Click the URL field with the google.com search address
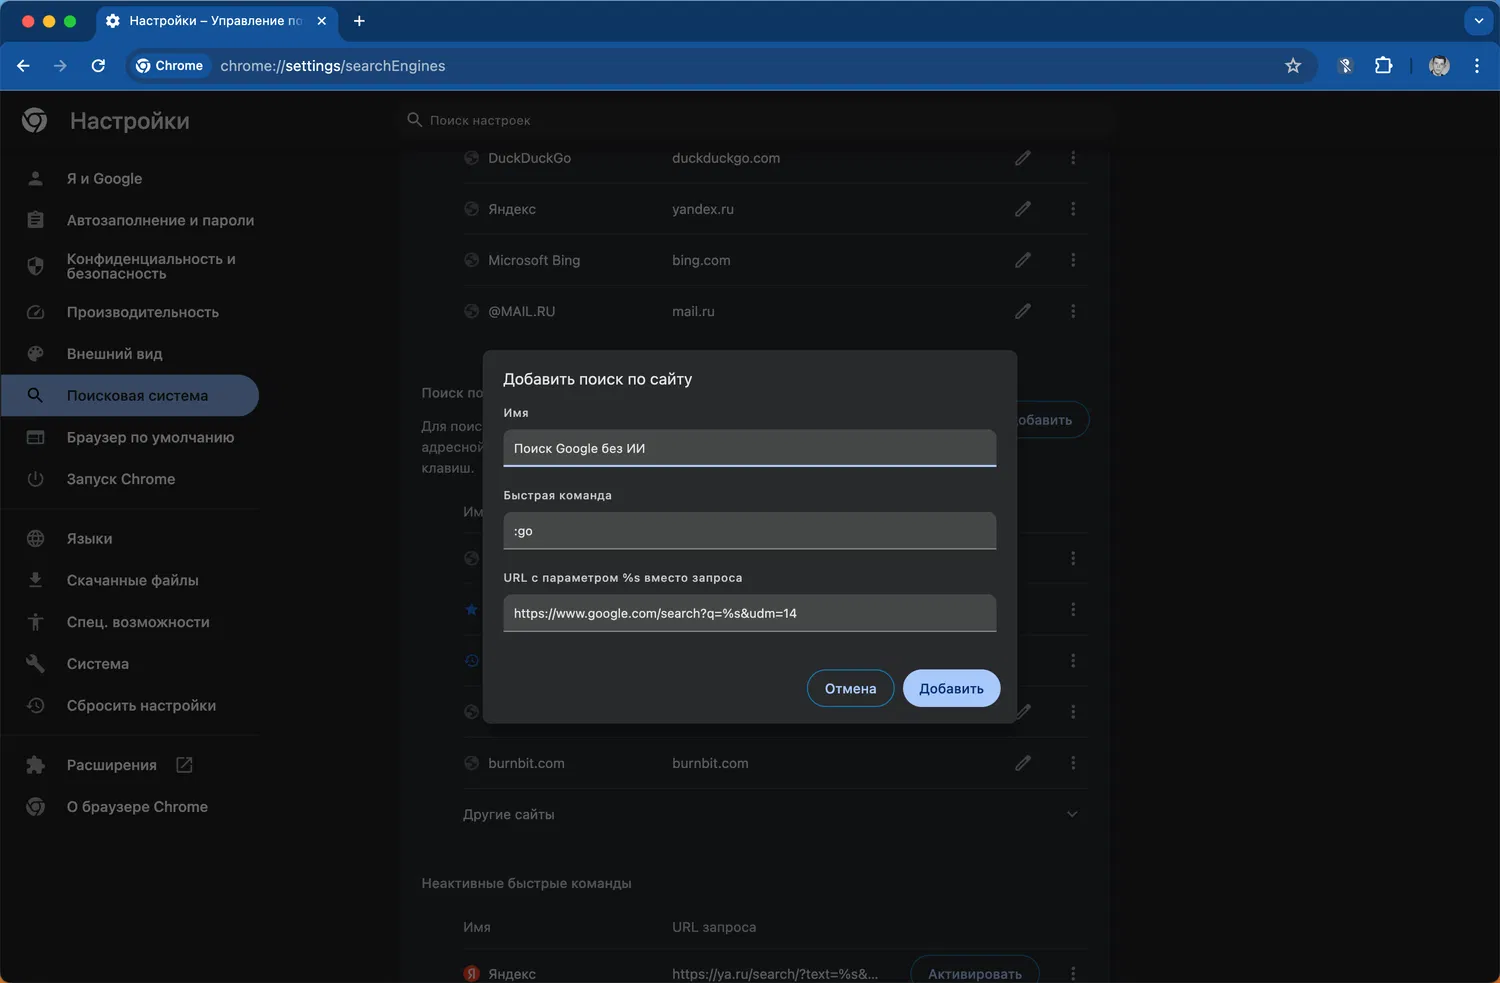Viewport: 1500px width, 983px height. [x=750, y=613]
